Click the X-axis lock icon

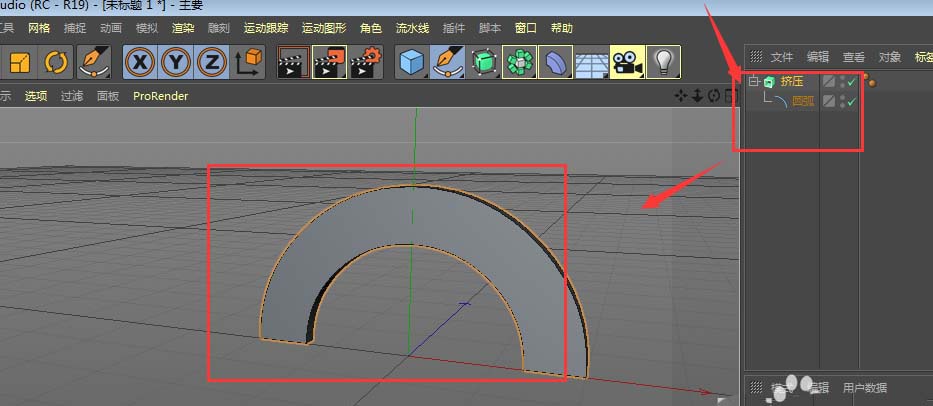tap(142, 63)
